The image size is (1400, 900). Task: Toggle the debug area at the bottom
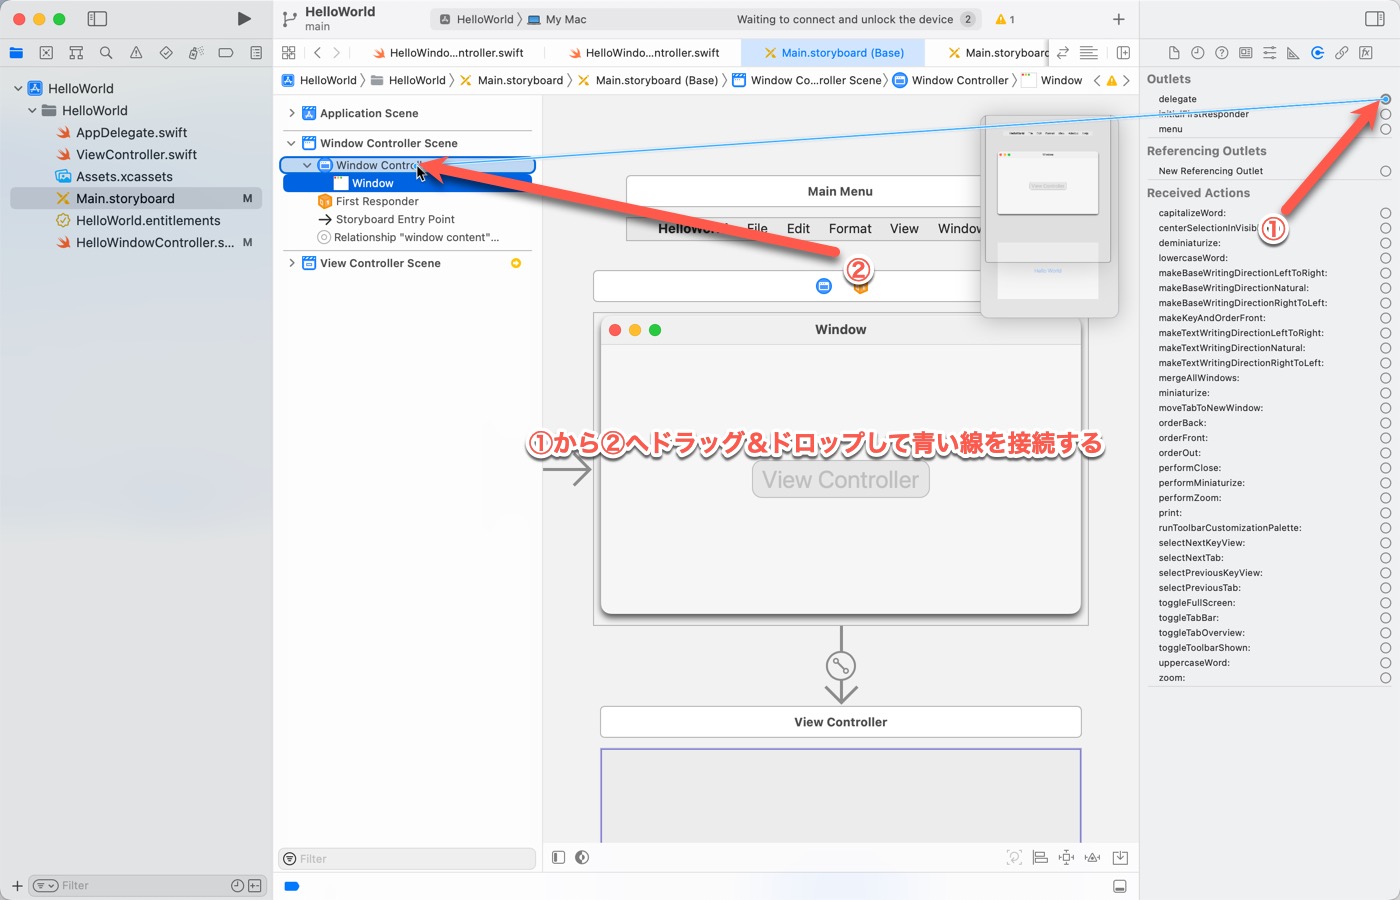[1120, 886]
